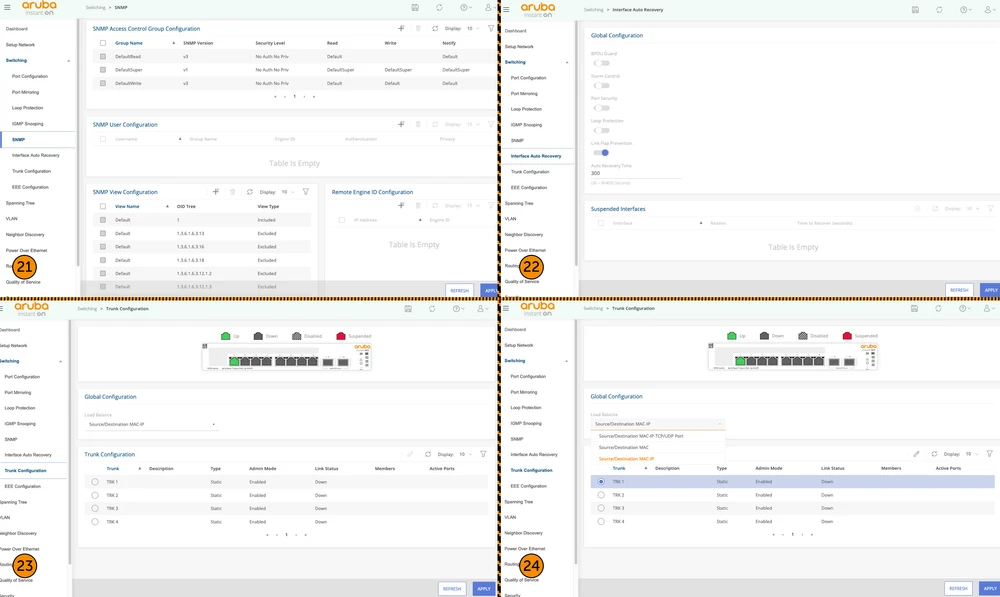
Task: Click the edit pencil icon above the TRK 1 selected table
Action: coord(915,454)
